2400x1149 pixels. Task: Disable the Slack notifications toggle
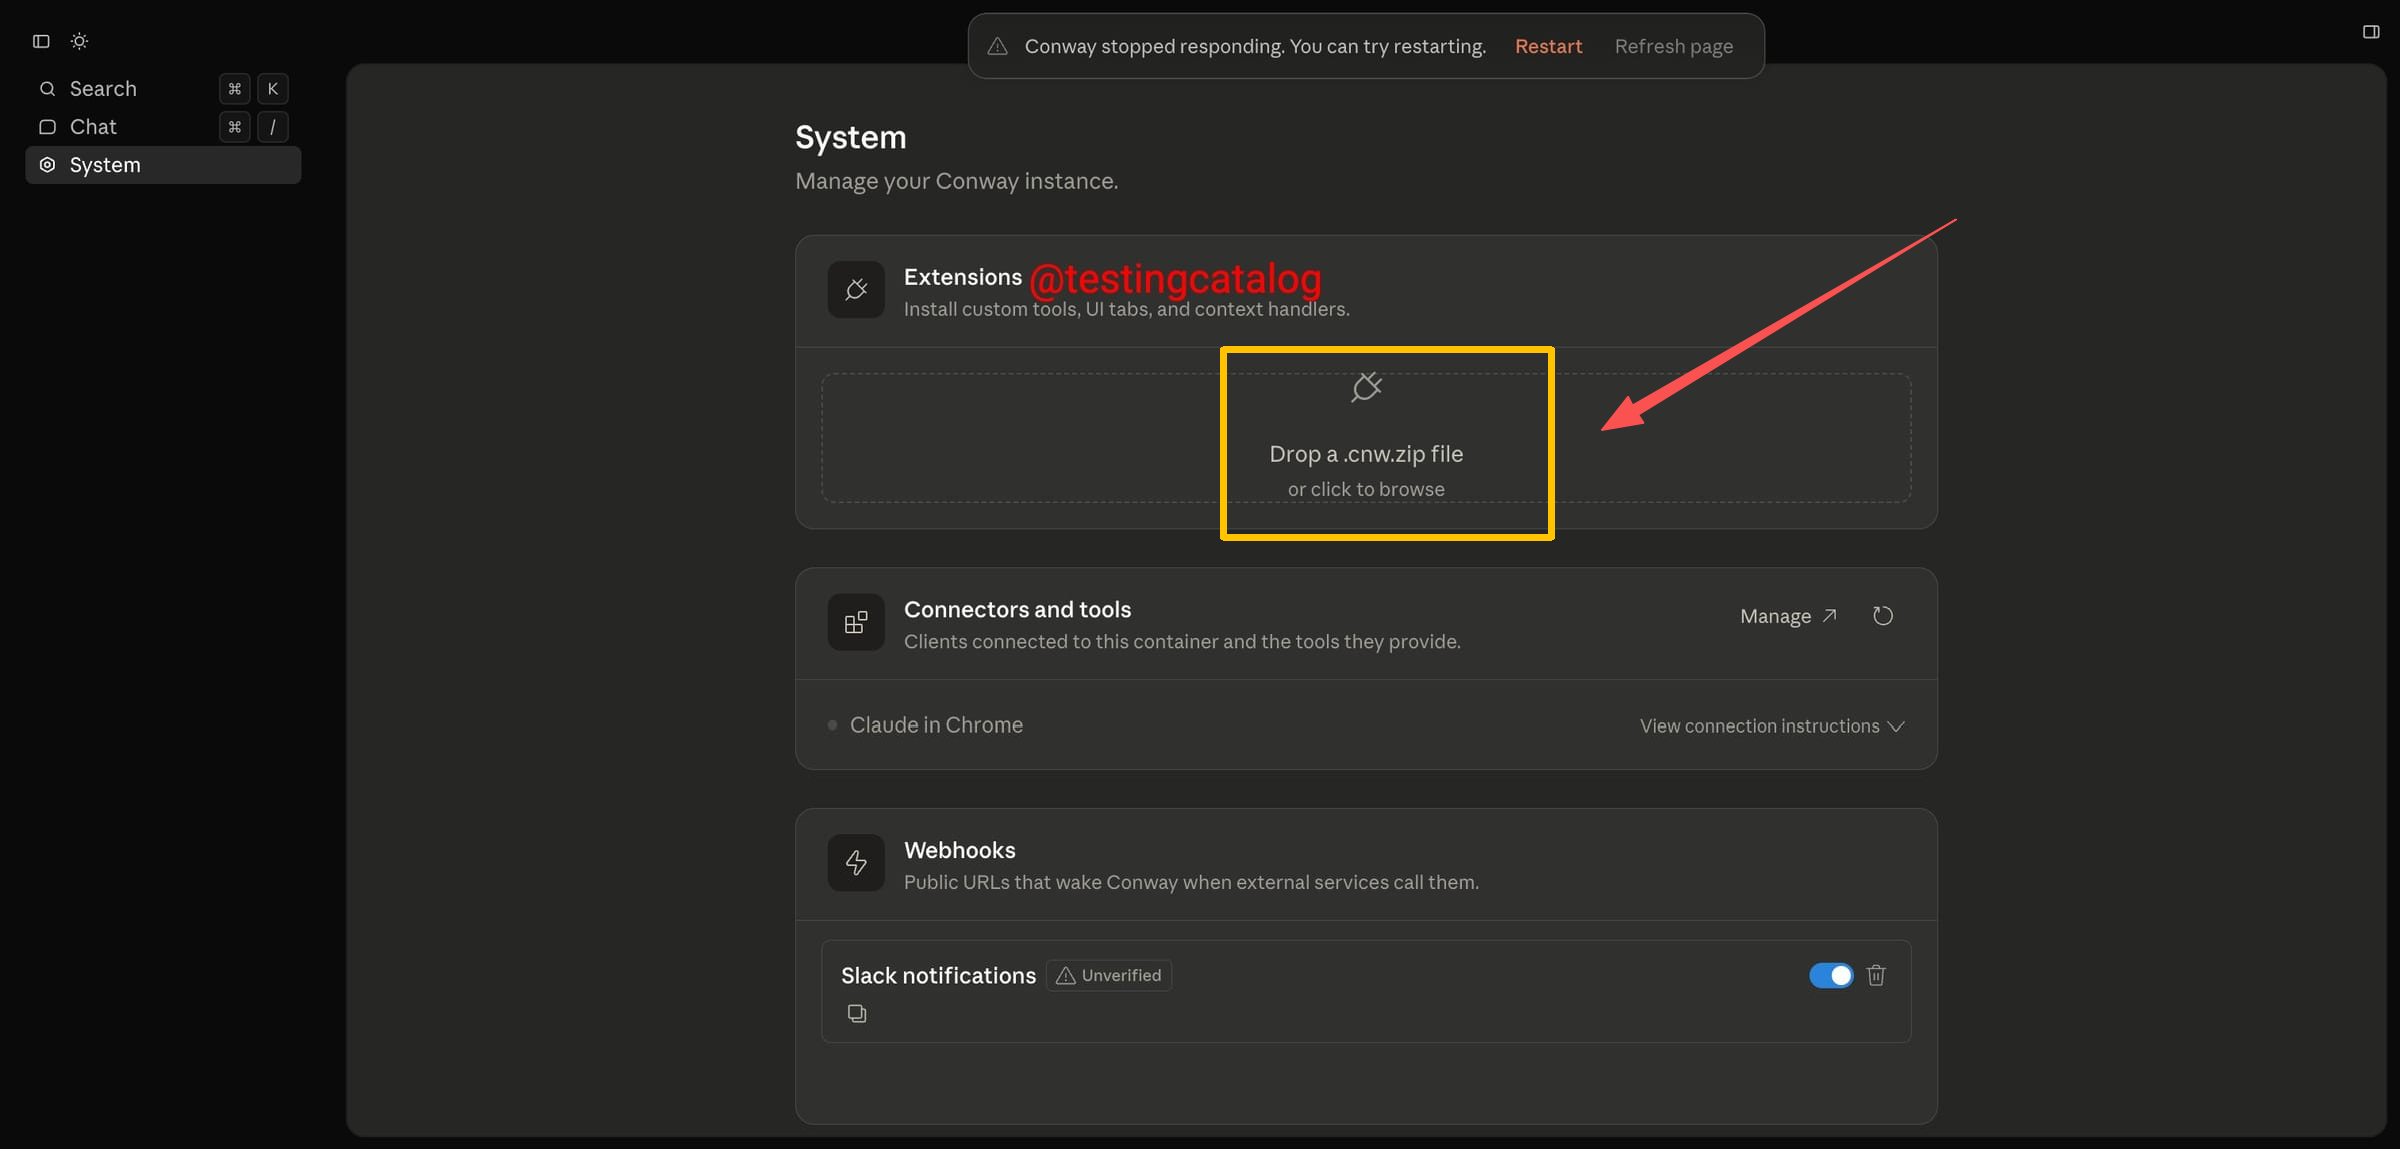(x=1830, y=975)
